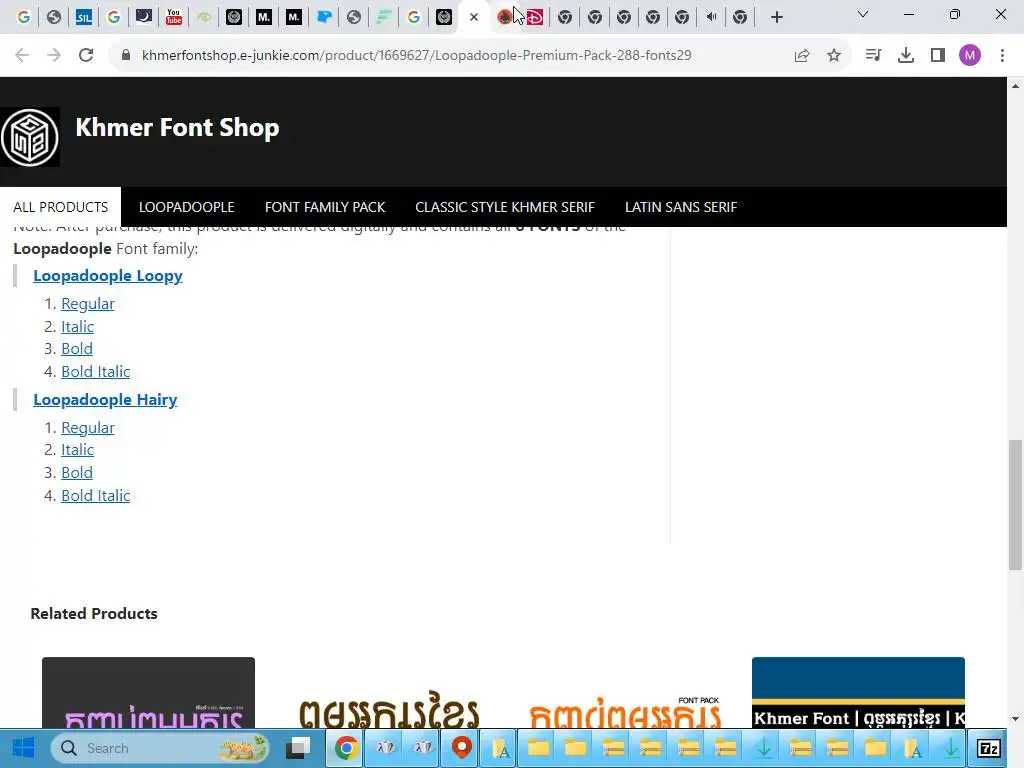Open Bold under Loopadoople Loopy

pyautogui.click(x=76, y=349)
